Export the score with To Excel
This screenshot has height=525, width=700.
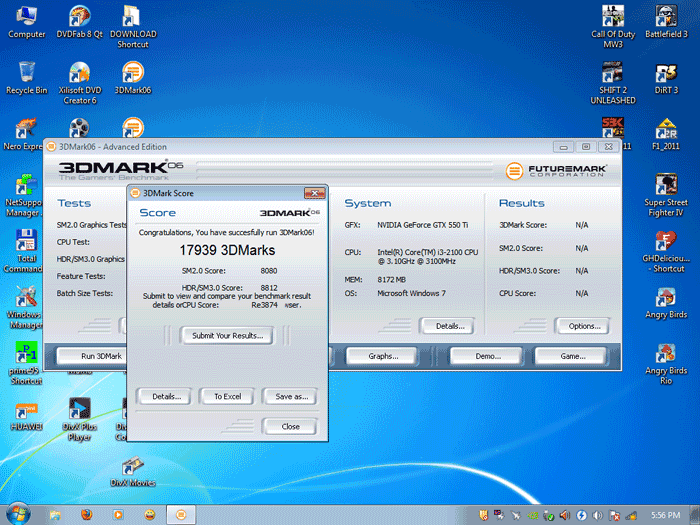(227, 396)
